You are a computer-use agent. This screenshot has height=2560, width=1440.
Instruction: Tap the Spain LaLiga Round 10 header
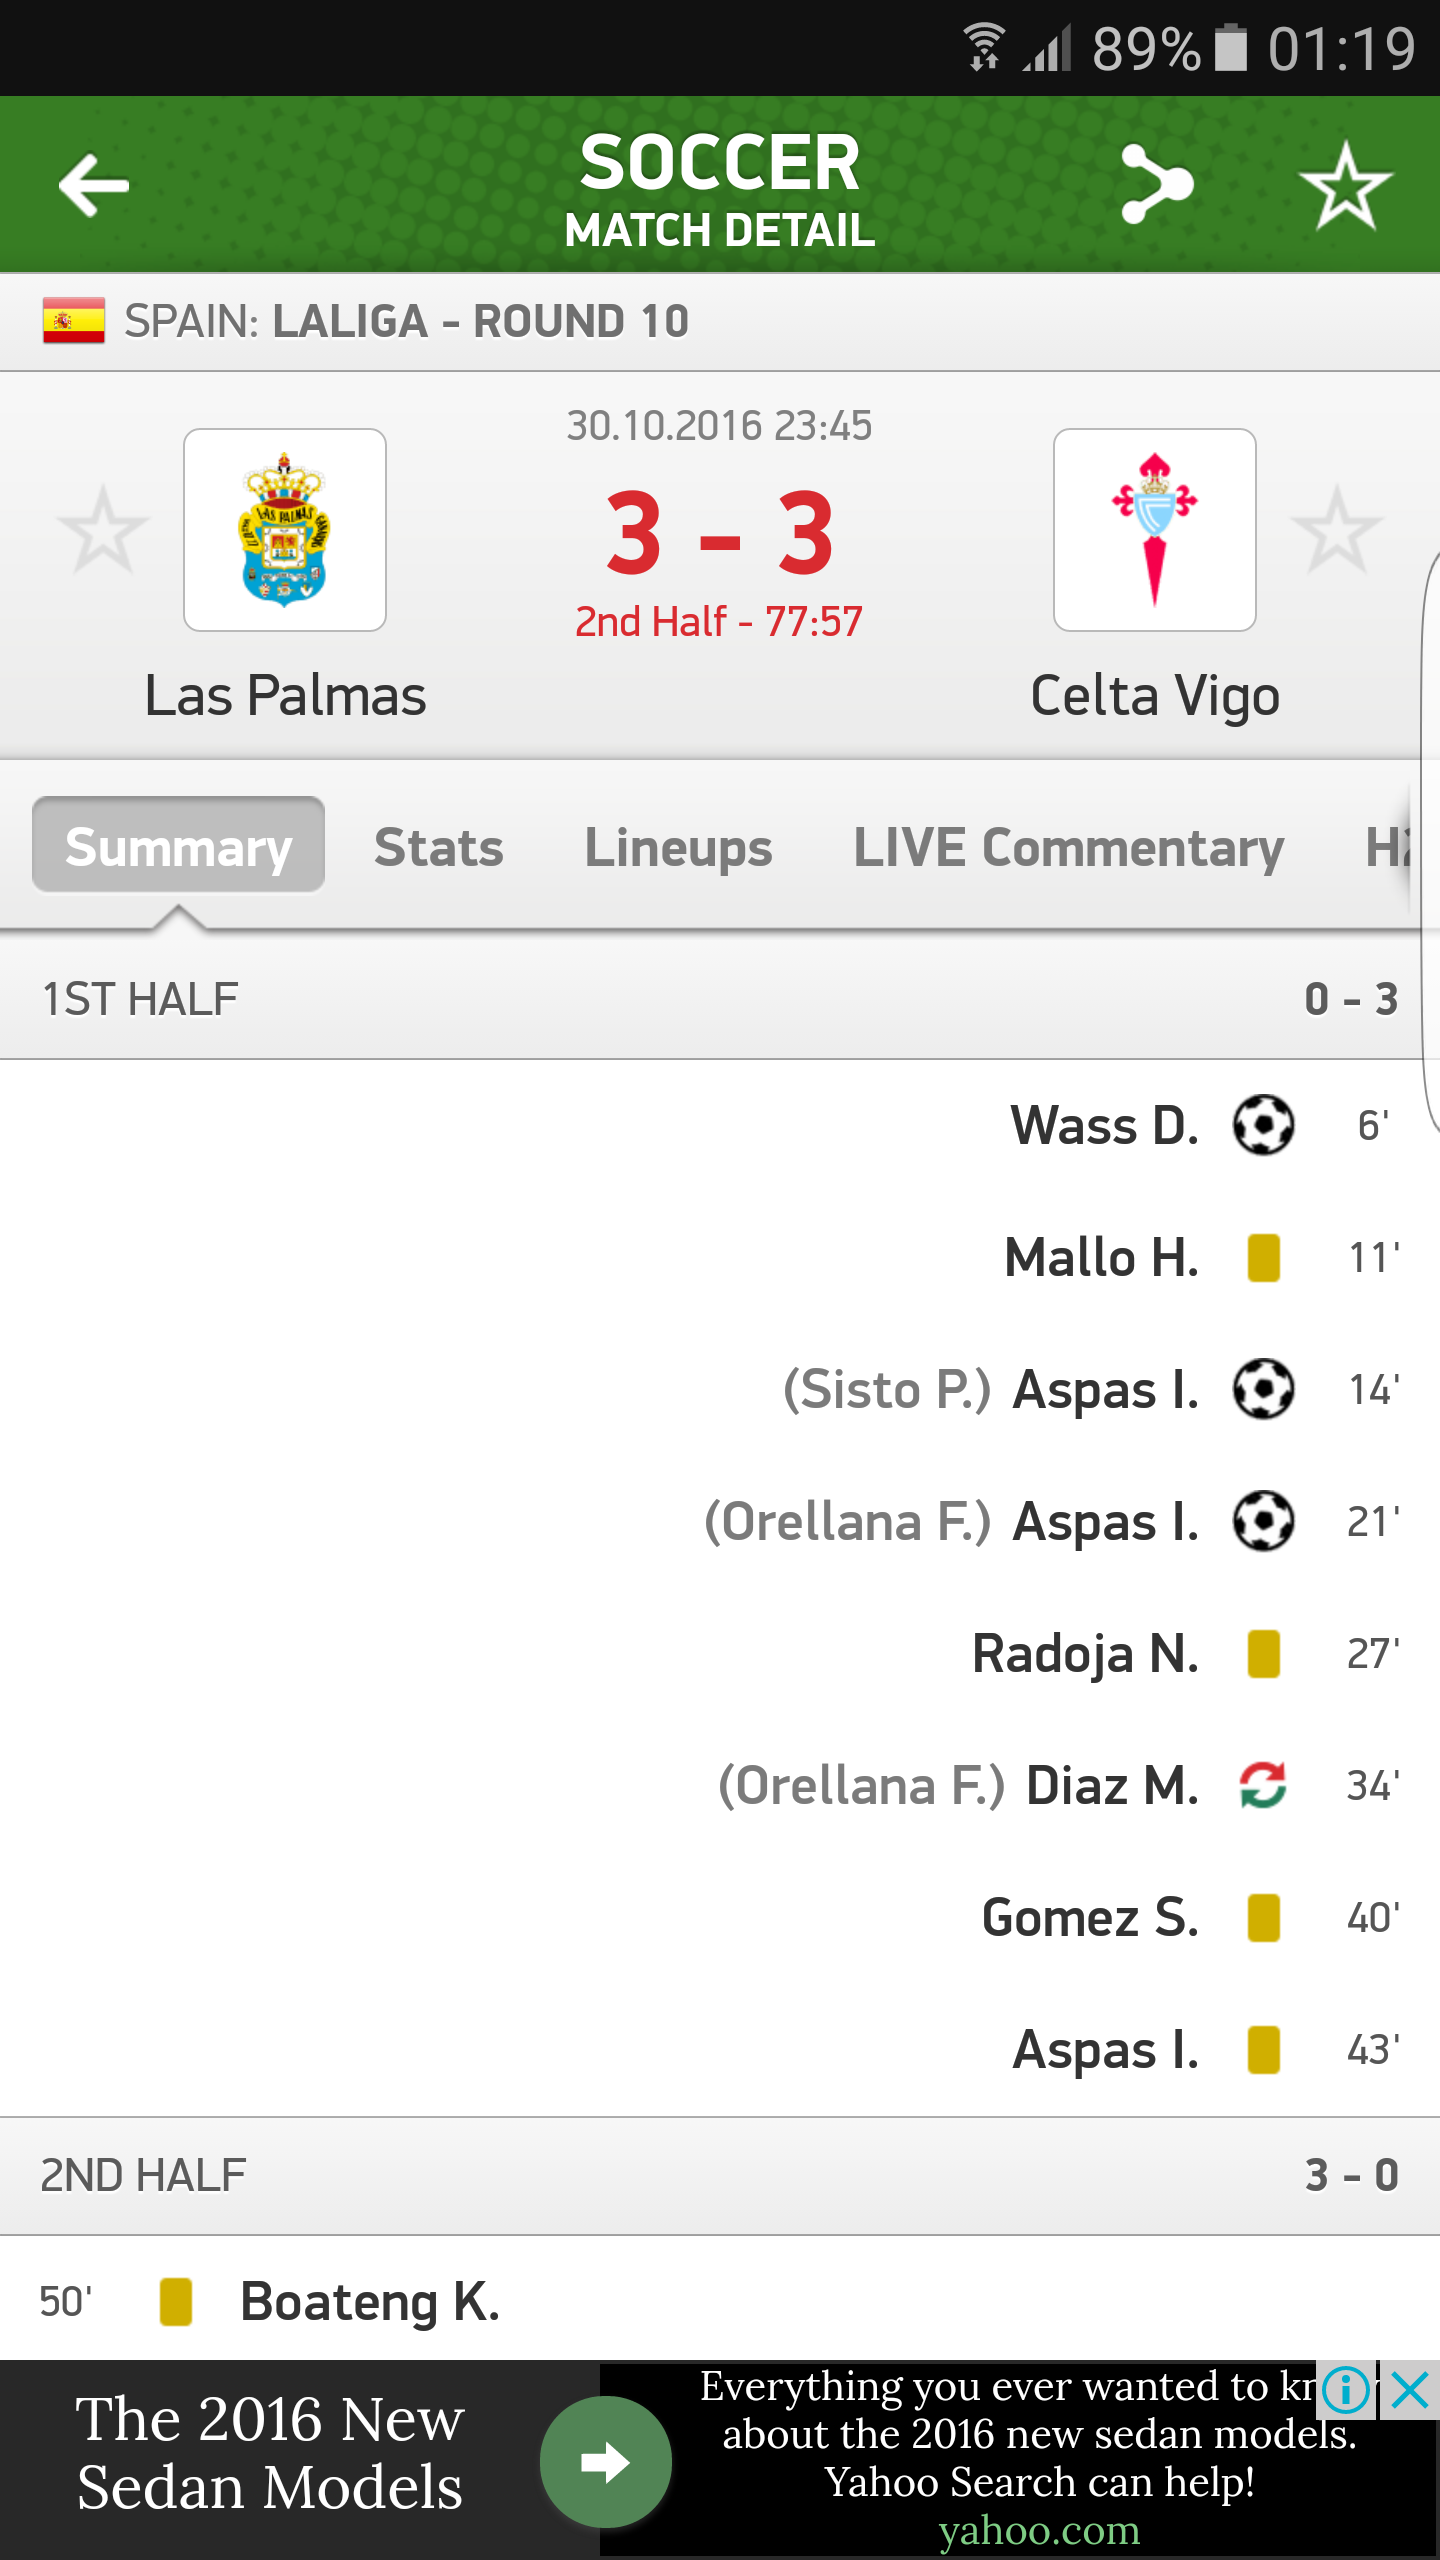point(406,322)
